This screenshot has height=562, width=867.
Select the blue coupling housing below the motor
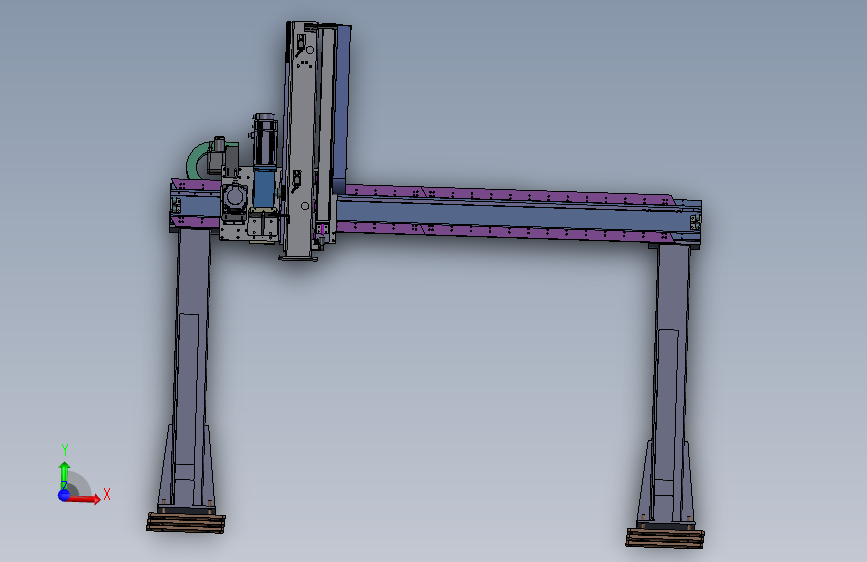(264, 186)
